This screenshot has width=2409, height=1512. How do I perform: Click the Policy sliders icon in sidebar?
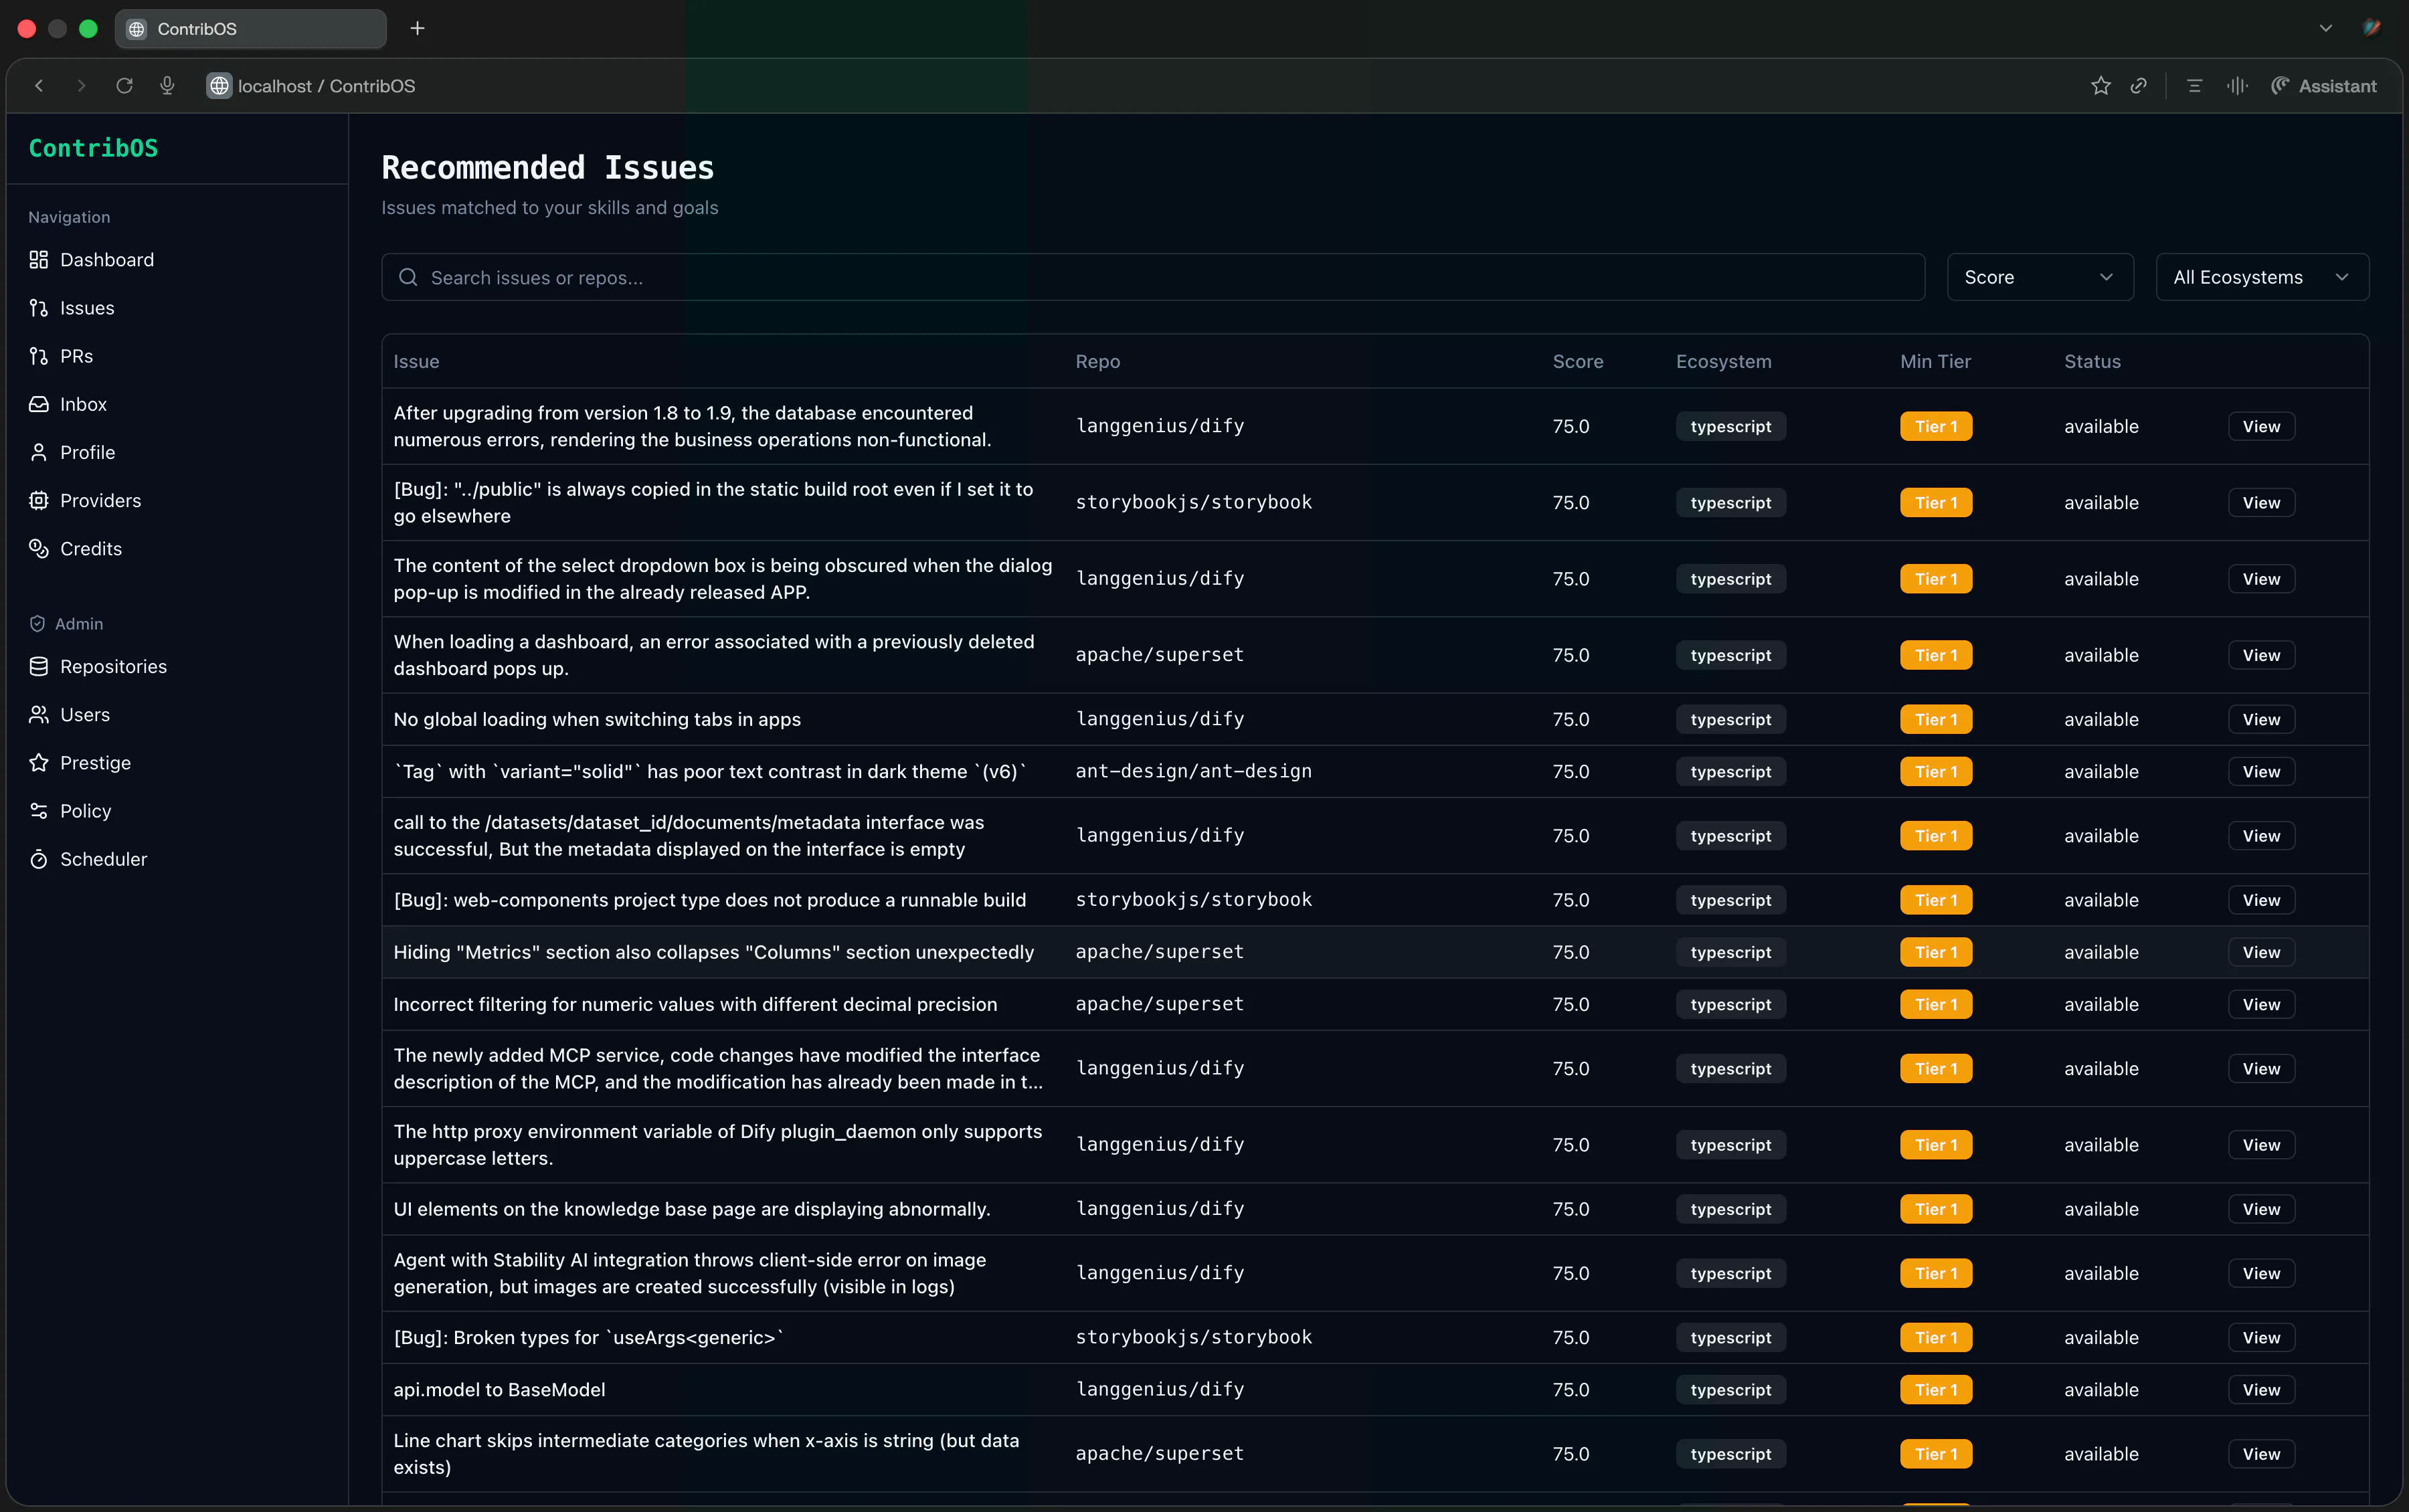coord(39,810)
